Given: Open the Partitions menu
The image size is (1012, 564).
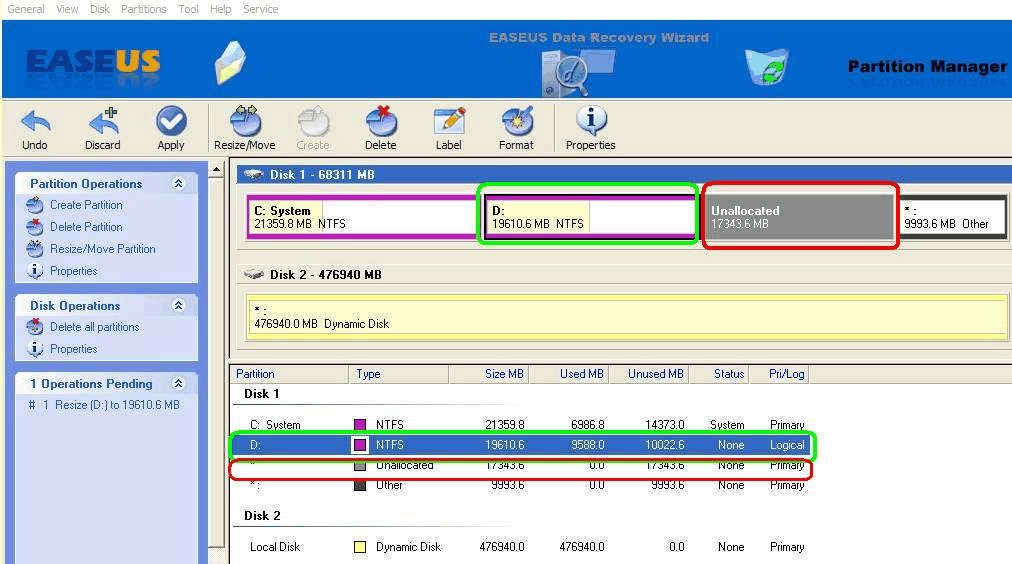Looking at the screenshot, I should 143,9.
